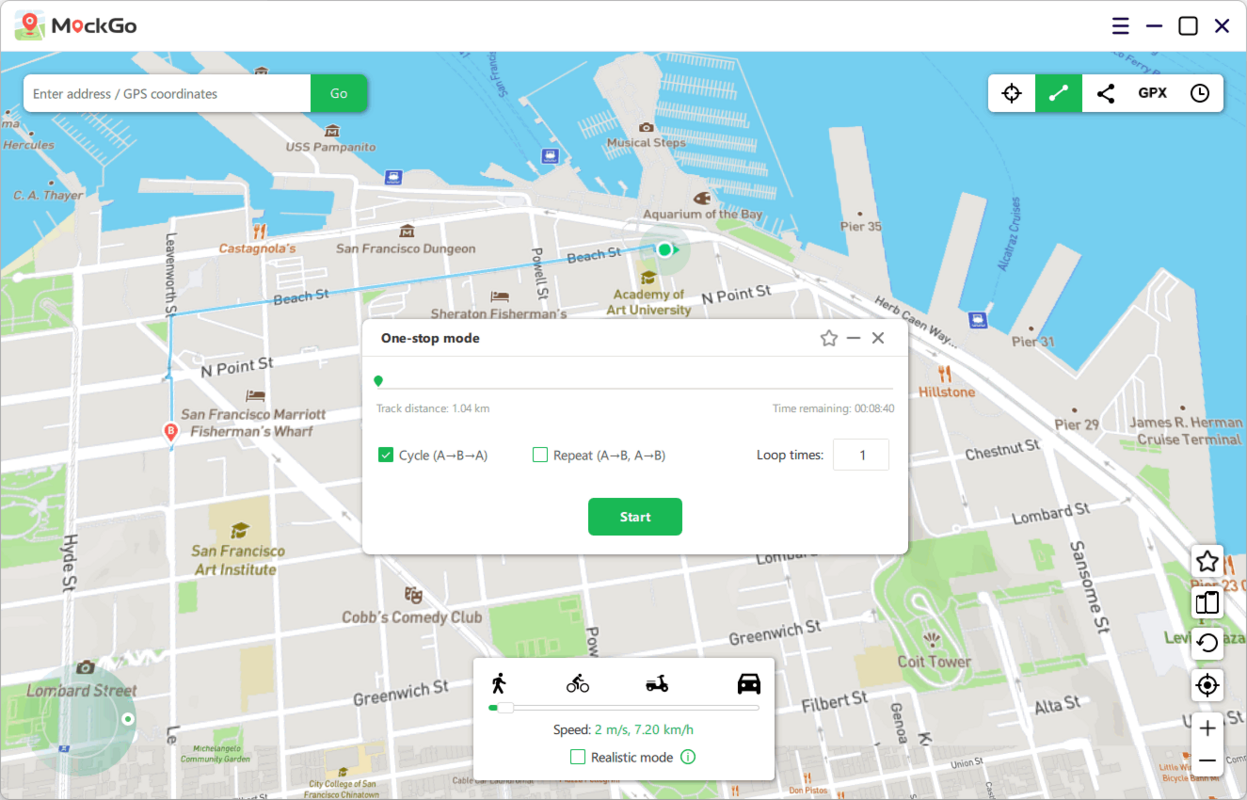Click the Academy of Art University label

point(649,302)
